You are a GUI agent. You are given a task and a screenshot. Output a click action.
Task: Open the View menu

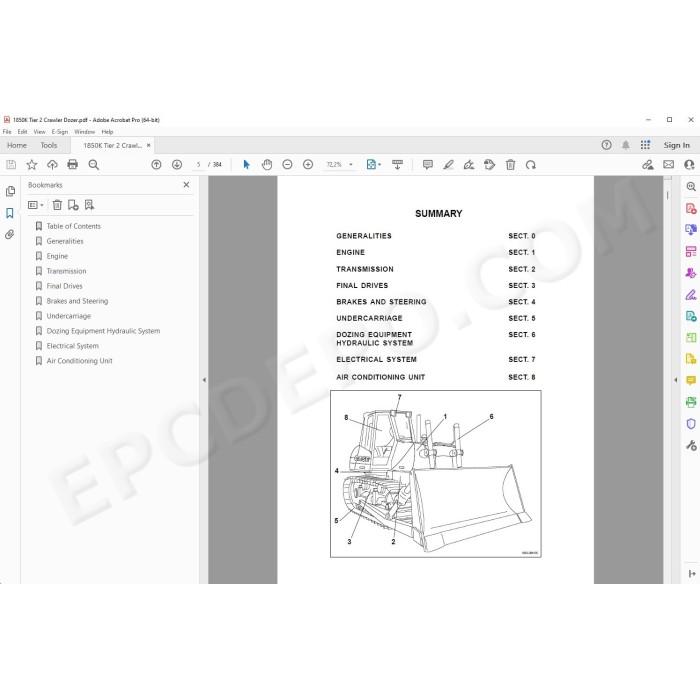click(x=39, y=132)
